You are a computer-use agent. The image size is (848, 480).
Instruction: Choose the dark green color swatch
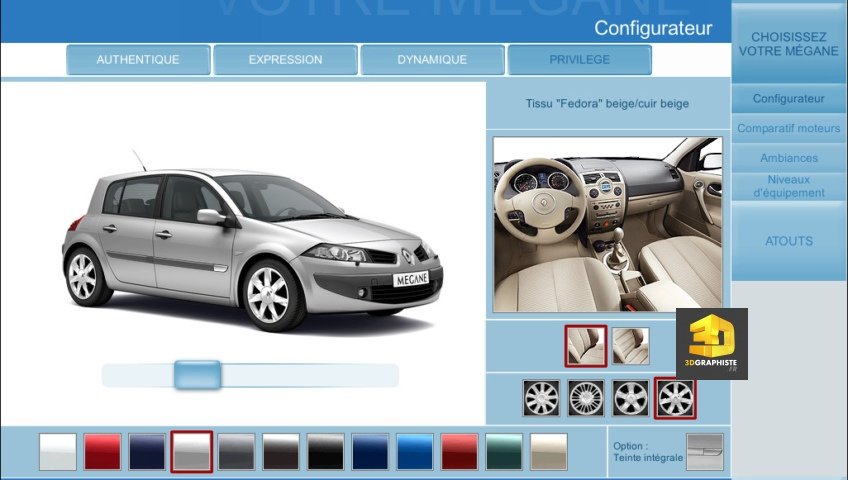tap(504, 452)
